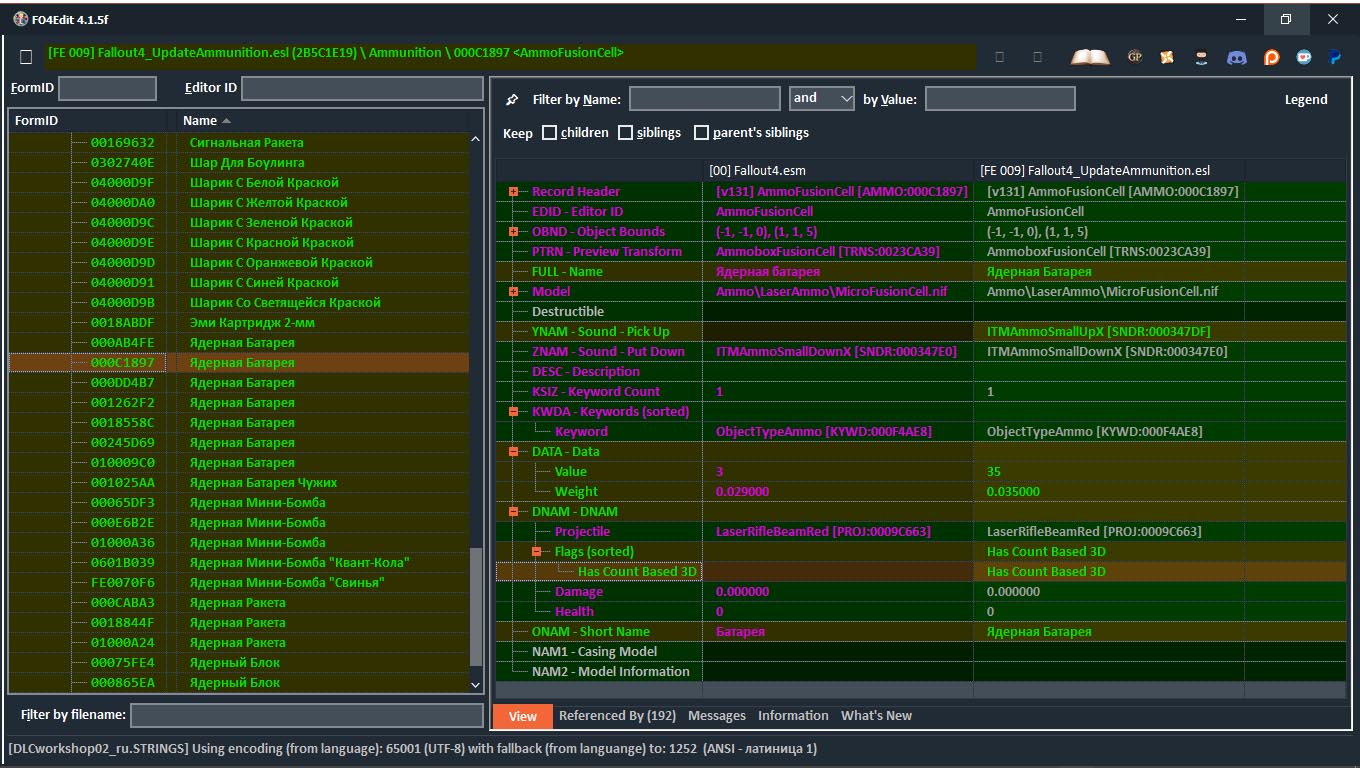
Task: Collapse the DATA - Data node
Action: (x=513, y=451)
